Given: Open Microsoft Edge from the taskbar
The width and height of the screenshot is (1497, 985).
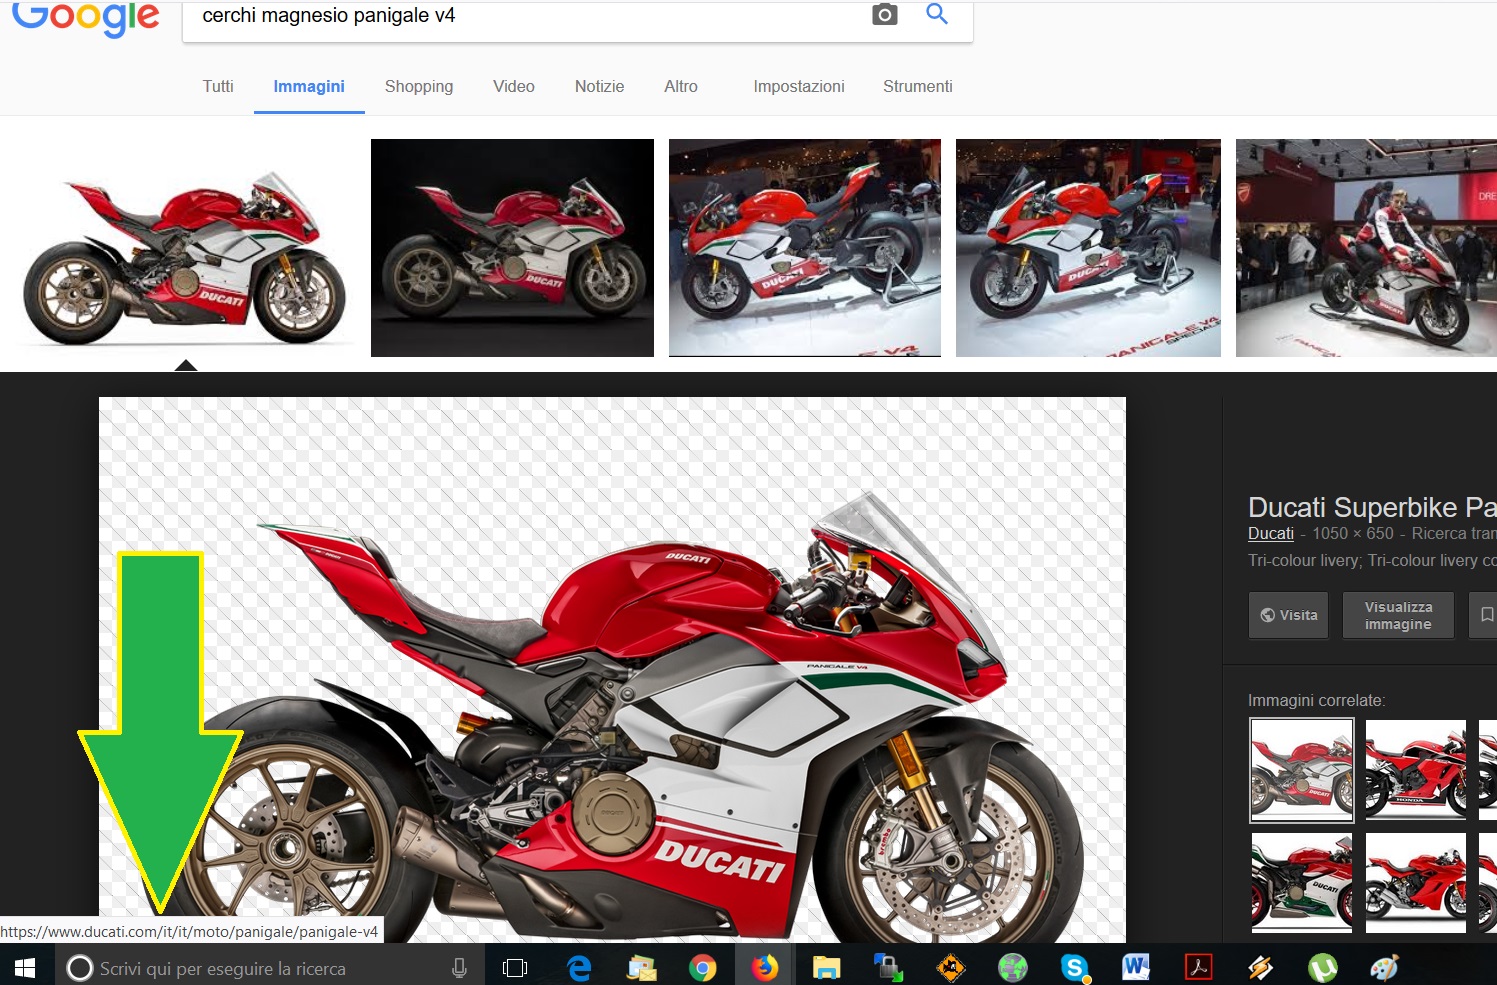Looking at the screenshot, I should [x=580, y=968].
